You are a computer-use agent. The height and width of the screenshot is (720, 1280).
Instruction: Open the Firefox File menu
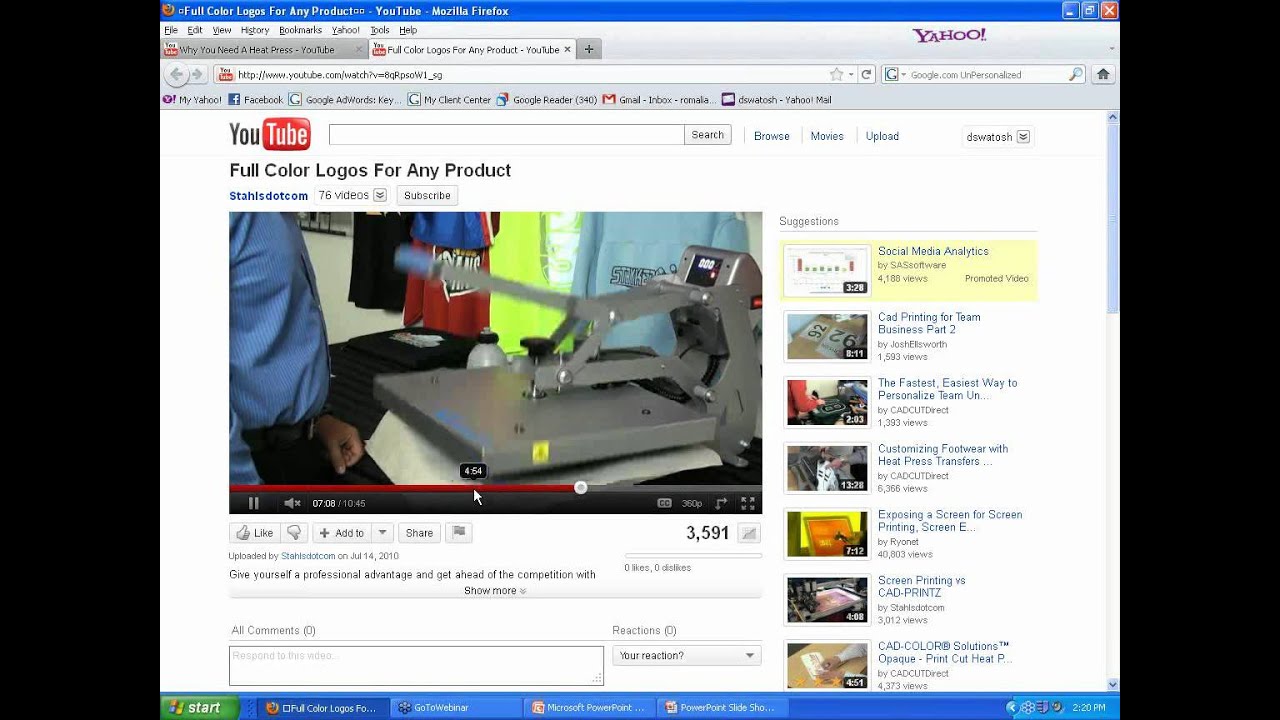[x=171, y=30]
